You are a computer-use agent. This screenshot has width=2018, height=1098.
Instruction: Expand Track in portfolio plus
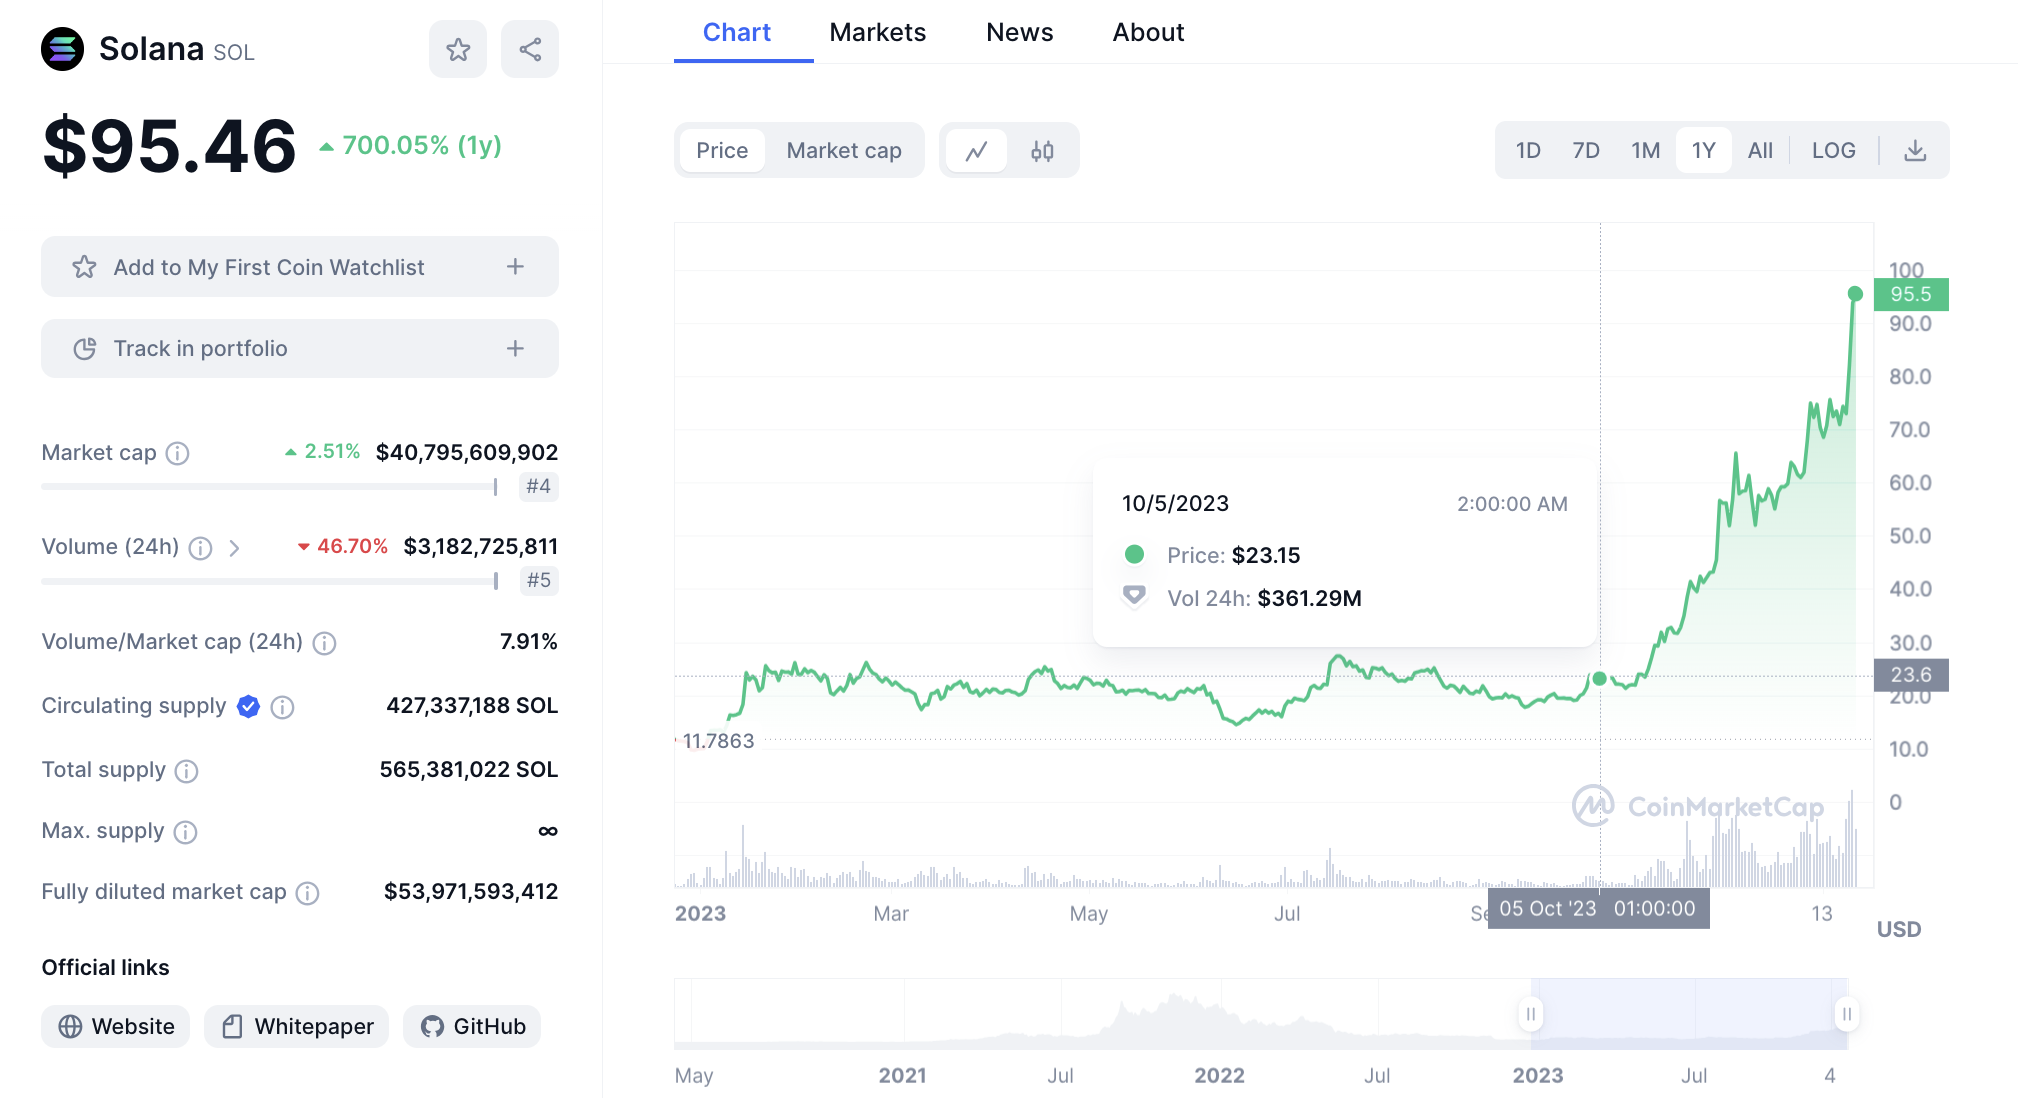[515, 349]
